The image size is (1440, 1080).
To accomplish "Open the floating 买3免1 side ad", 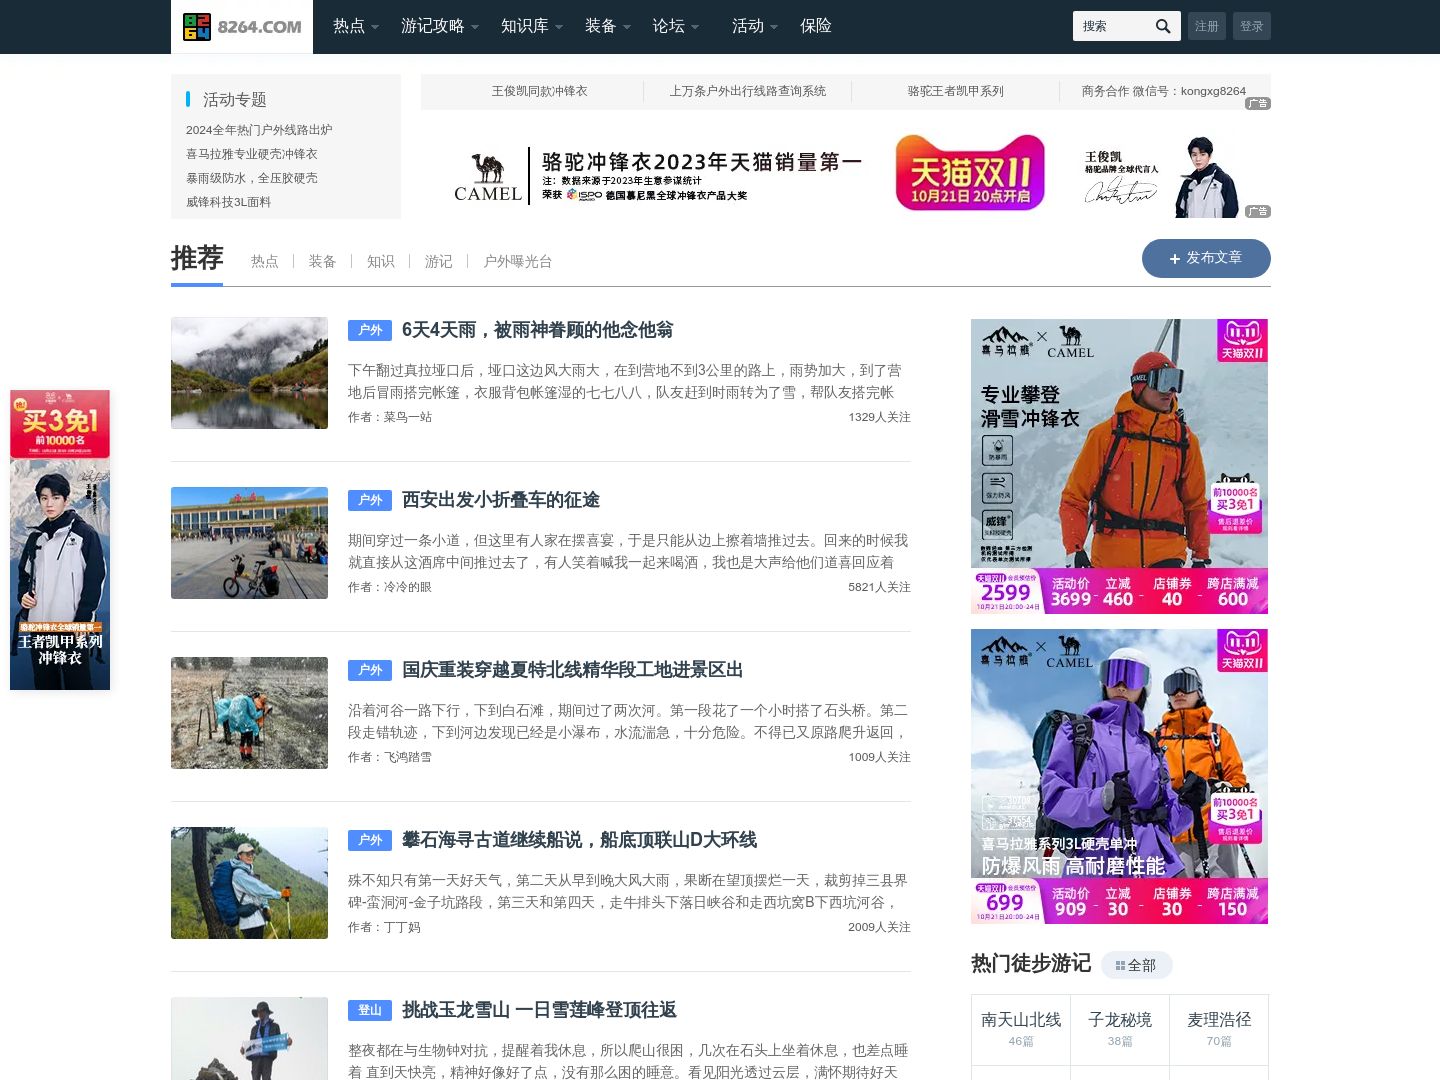I will tap(60, 540).
